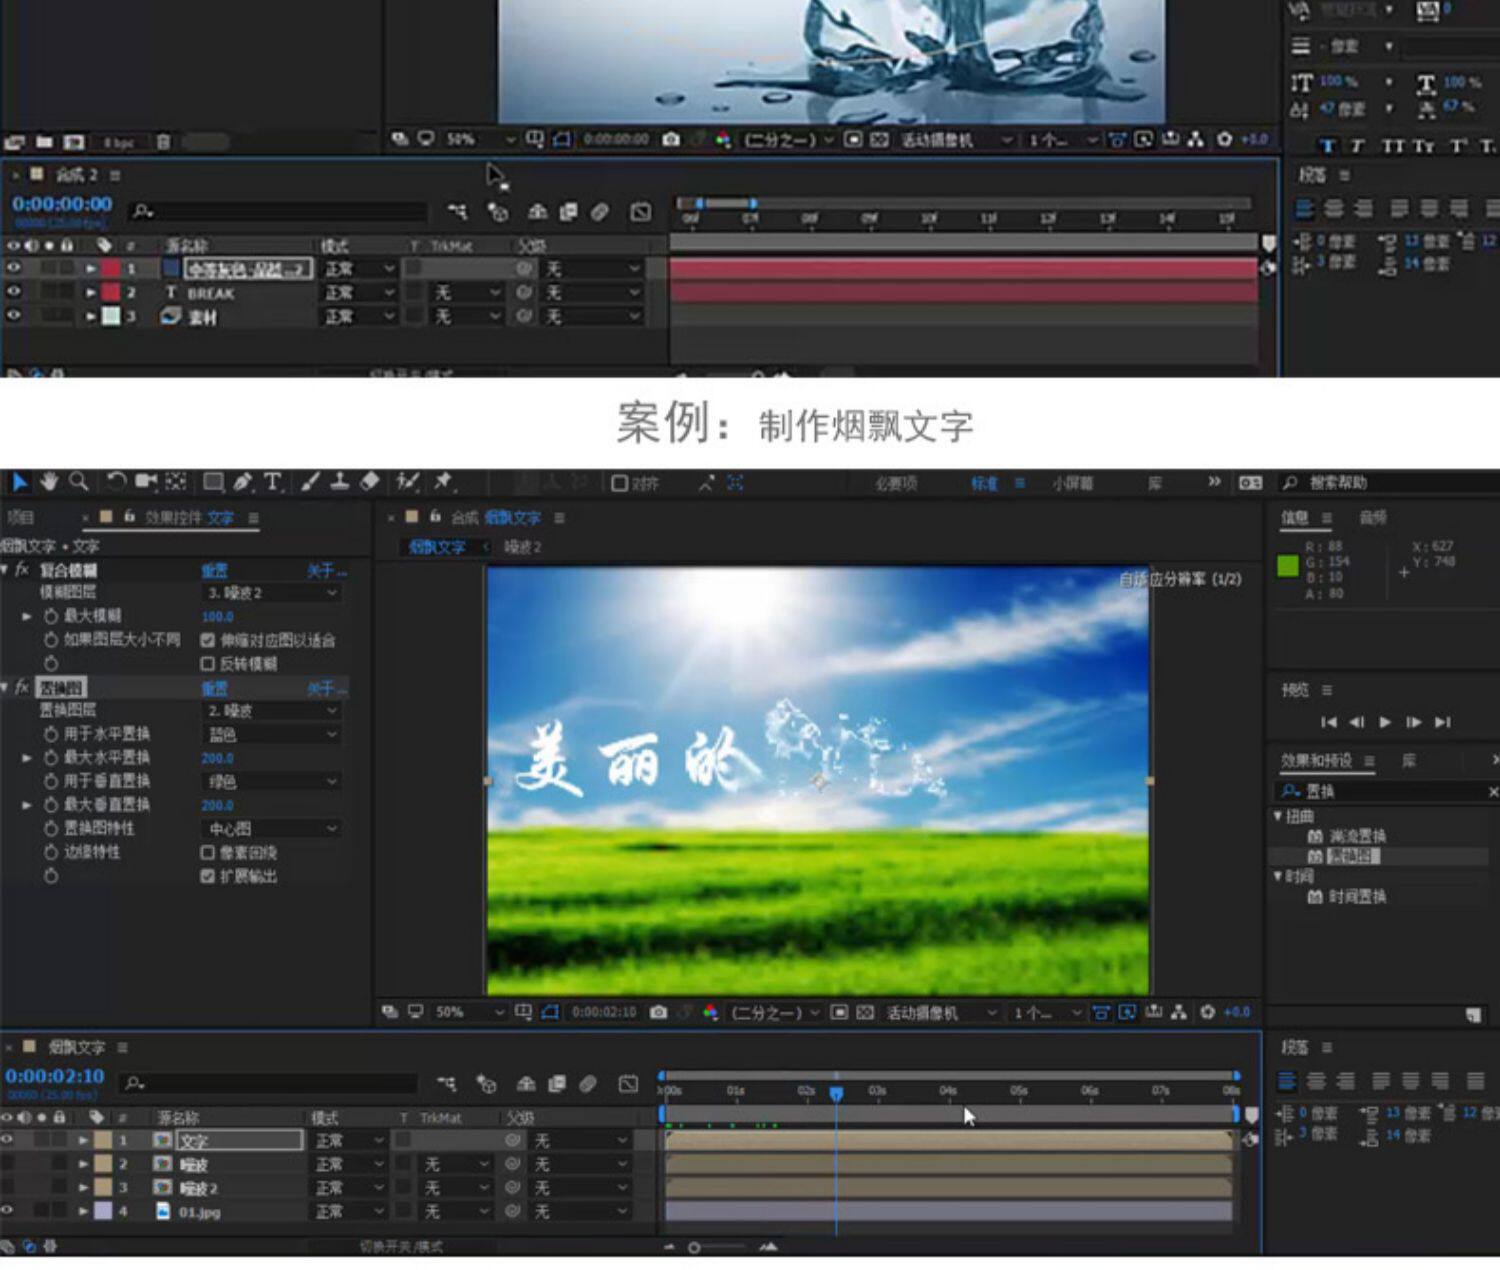Click the current-time indicator in 烟飘文字 timeline
Viewport: 1500px width, 1270px height.
[x=836, y=1093]
